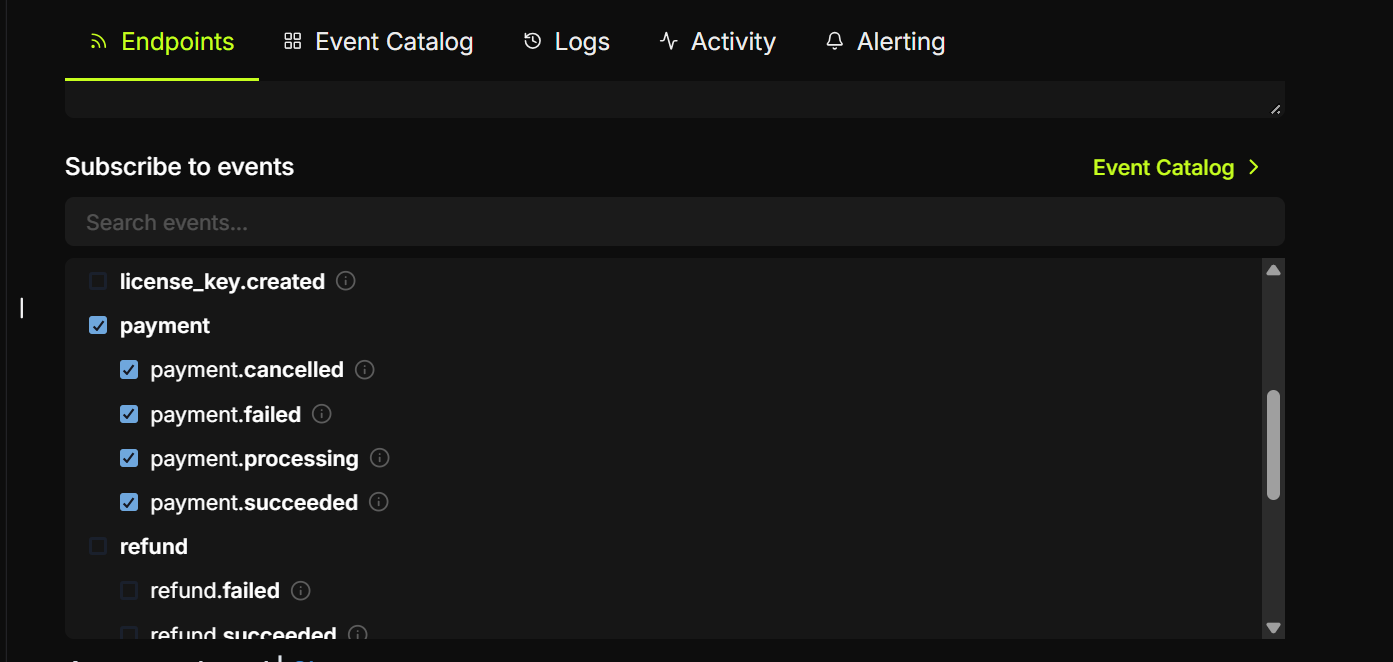Image resolution: width=1393 pixels, height=662 pixels.
Task: Check the license_key.created event checkbox
Action: click(x=98, y=282)
